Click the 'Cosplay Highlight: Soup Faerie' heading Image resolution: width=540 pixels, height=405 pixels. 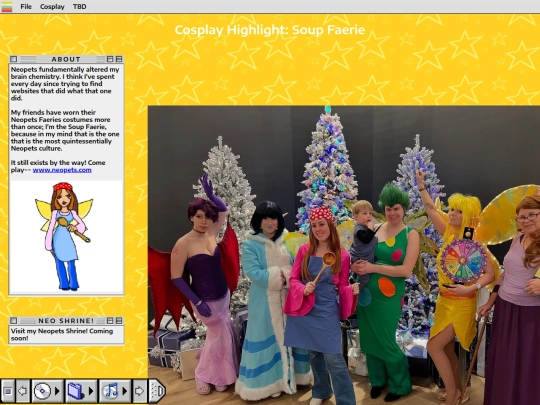[270, 30]
